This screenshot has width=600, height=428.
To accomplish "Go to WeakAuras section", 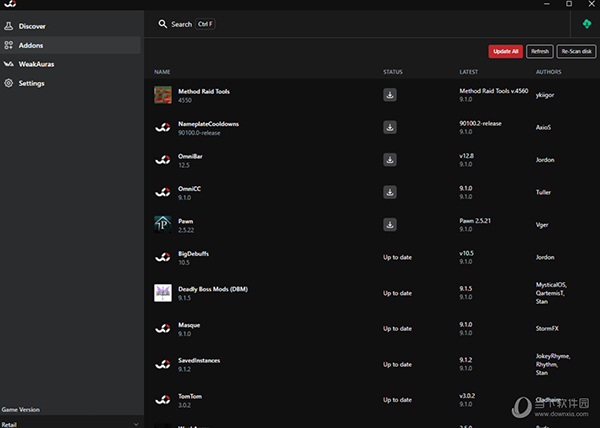I will (x=70, y=64).
